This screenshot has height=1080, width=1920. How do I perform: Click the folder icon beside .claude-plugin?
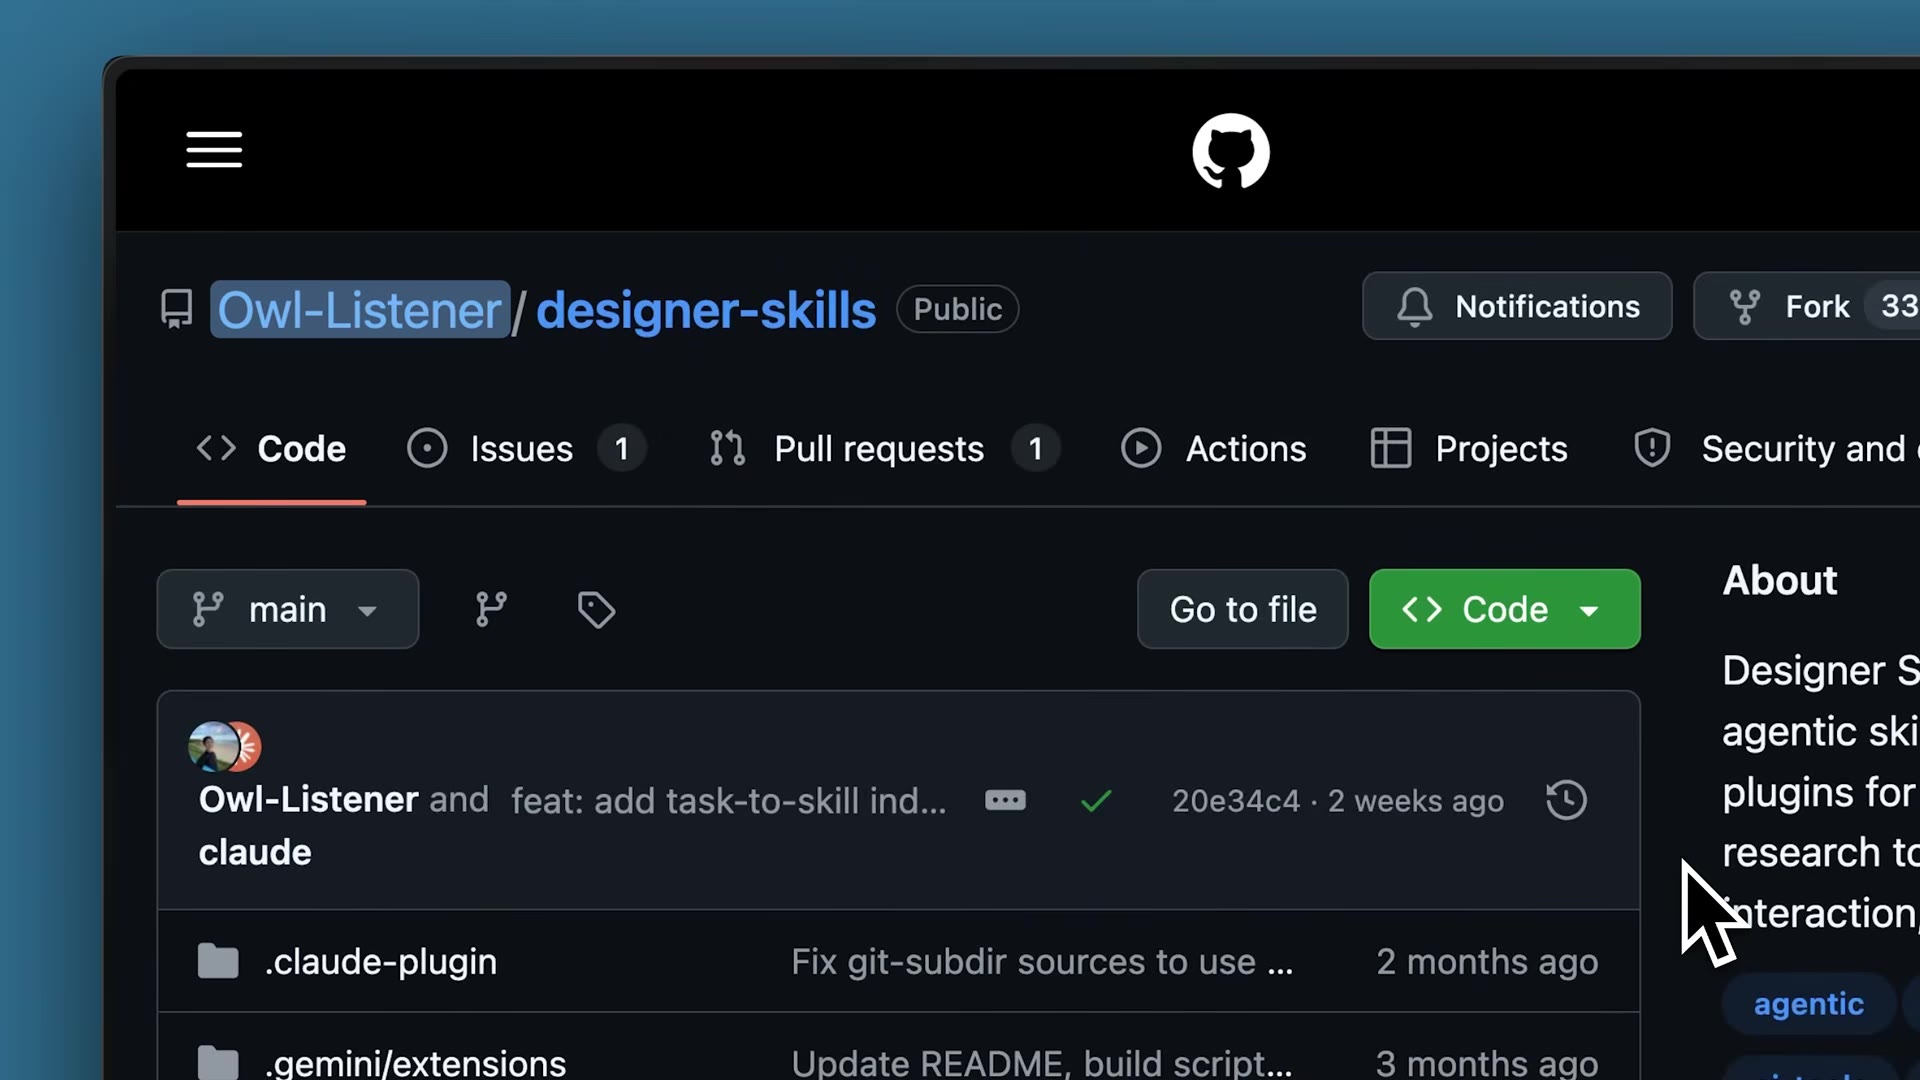coord(218,961)
